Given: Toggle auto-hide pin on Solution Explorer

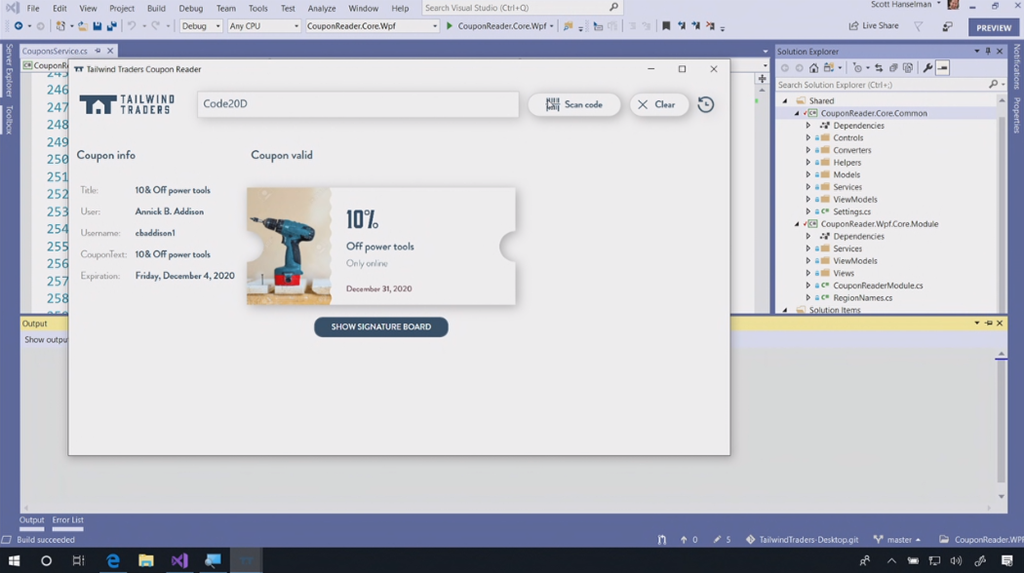Looking at the screenshot, I should tap(988, 51).
